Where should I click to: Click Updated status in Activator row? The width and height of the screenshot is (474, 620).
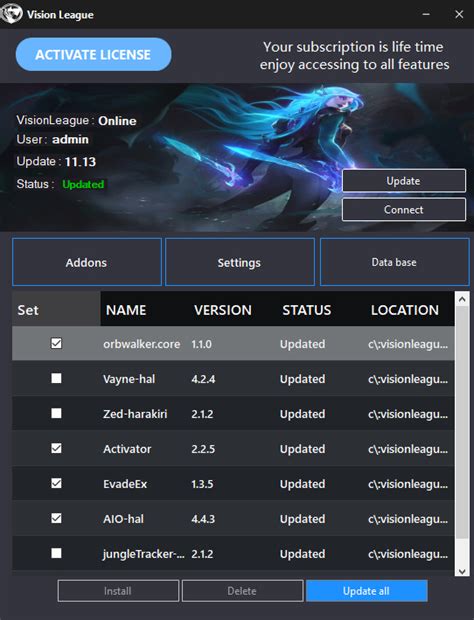coord(302,449)
